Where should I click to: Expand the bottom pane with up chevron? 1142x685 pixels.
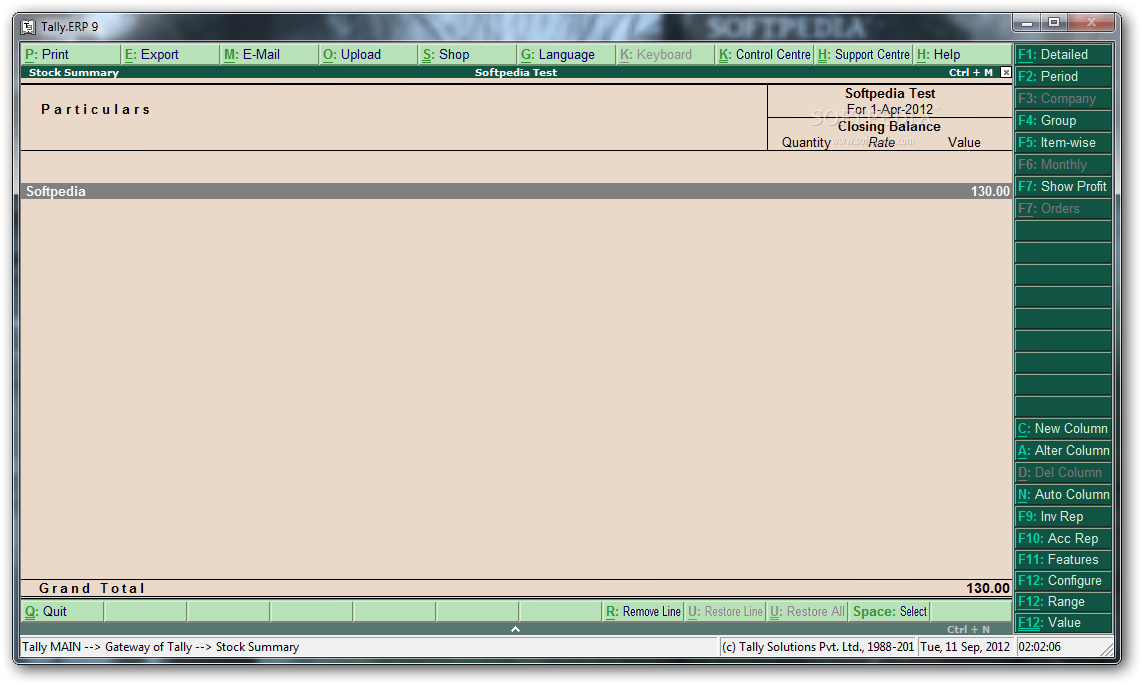pyautogui.click(x=515, y=629)
